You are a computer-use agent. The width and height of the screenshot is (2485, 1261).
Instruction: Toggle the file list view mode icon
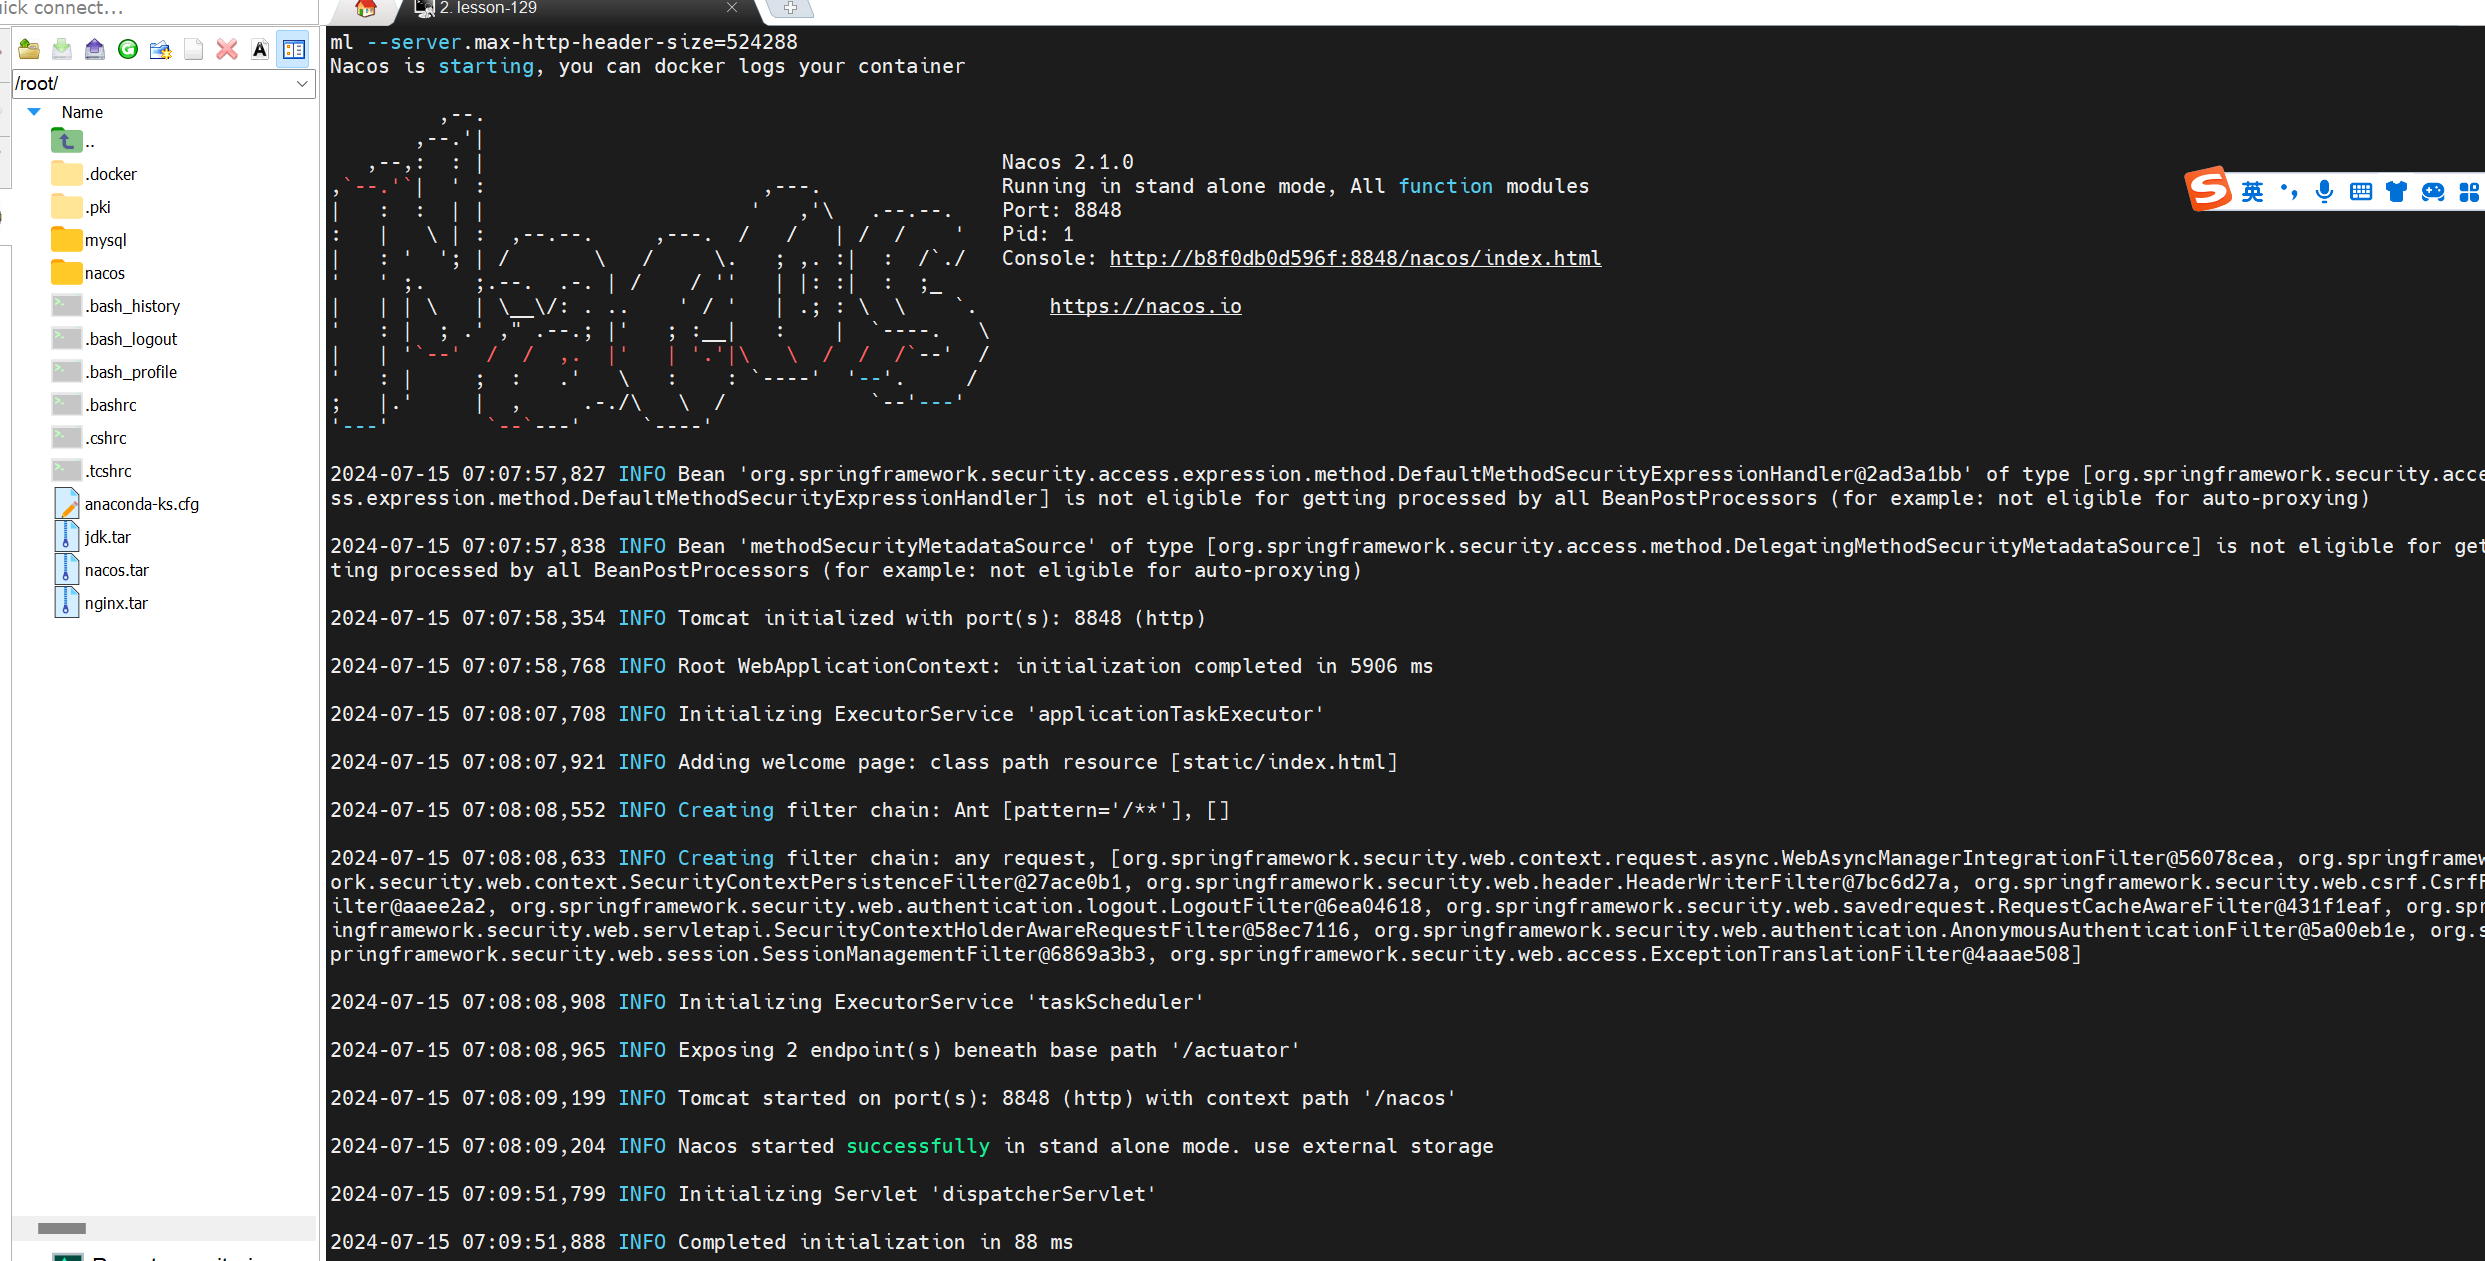click(294, 49)
